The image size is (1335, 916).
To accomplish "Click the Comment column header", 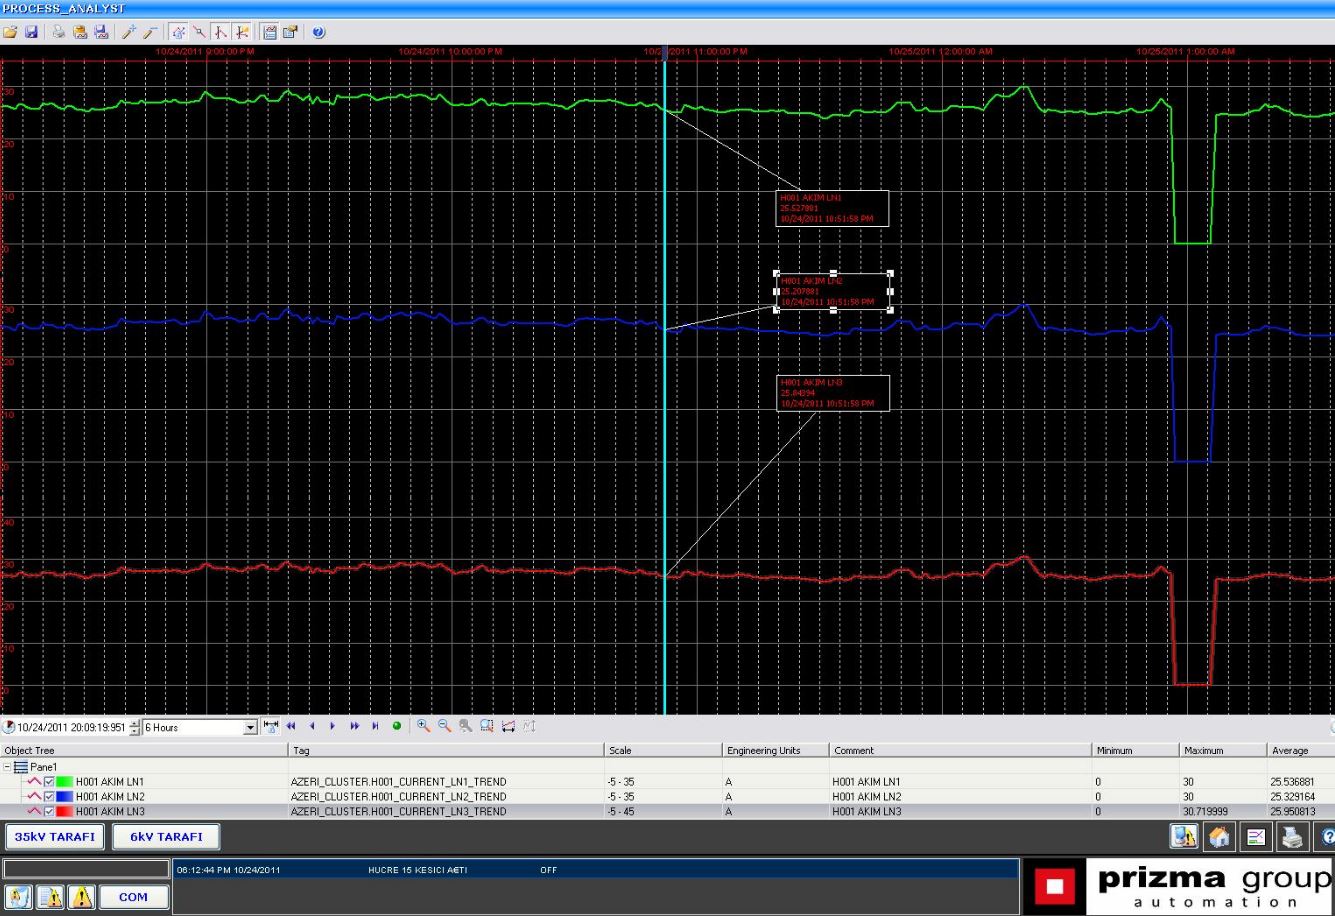I will click(x=960, y=750).
